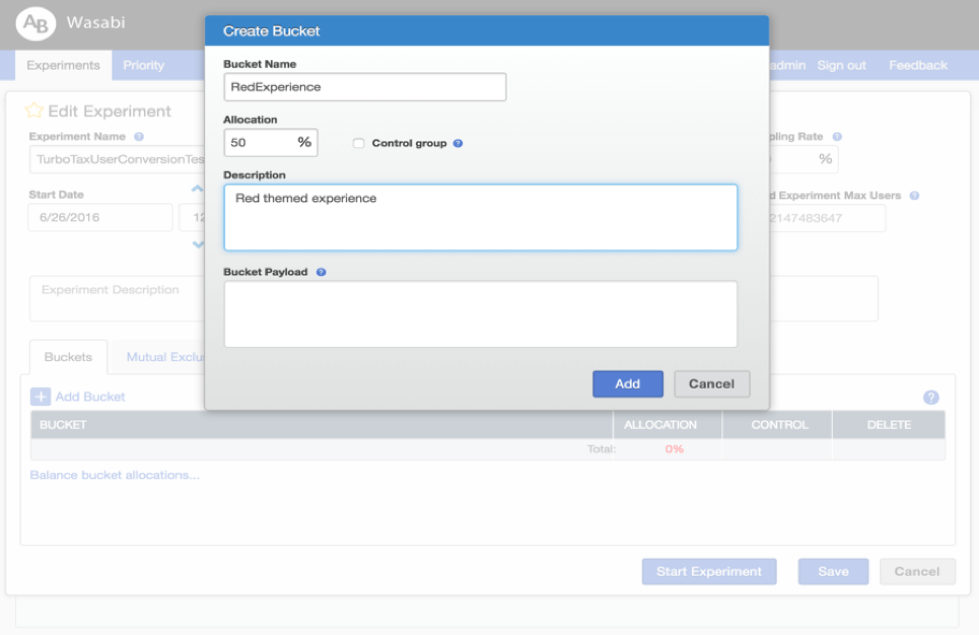The height and width of the screenshot is (635, 979).
Task: Click Balance bucket allocations link
Action: click(x=115, y=475)
